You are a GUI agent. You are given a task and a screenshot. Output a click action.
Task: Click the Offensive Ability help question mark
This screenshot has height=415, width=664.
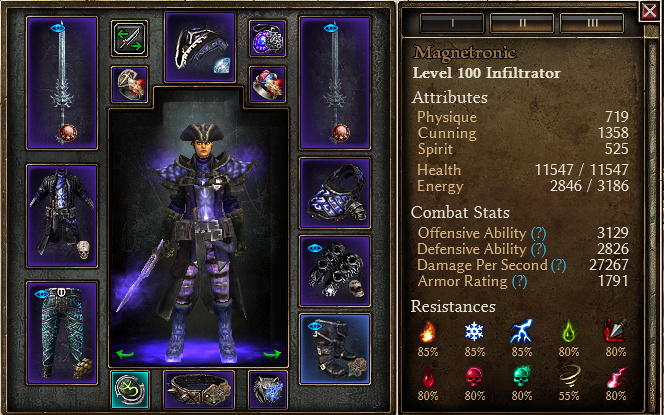539,233
